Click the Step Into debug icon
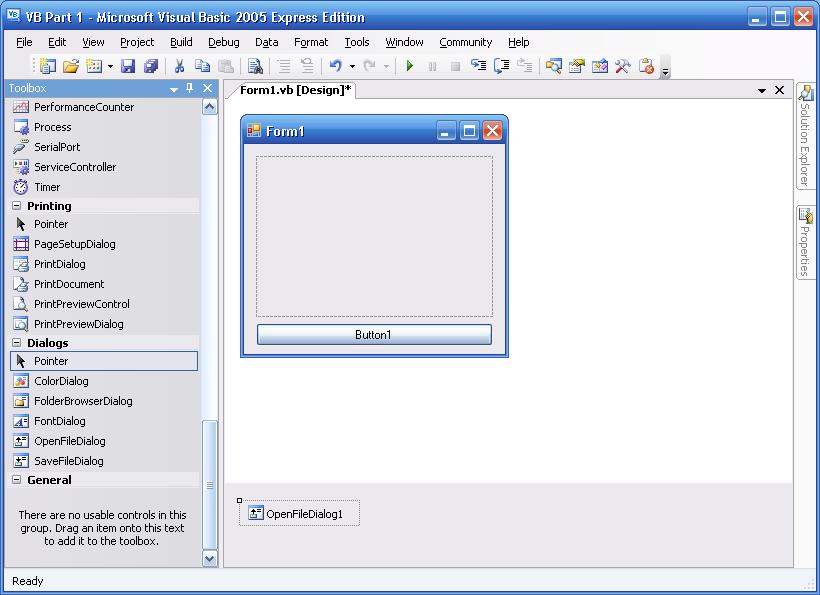820x595 pixels. click(480, 66)
